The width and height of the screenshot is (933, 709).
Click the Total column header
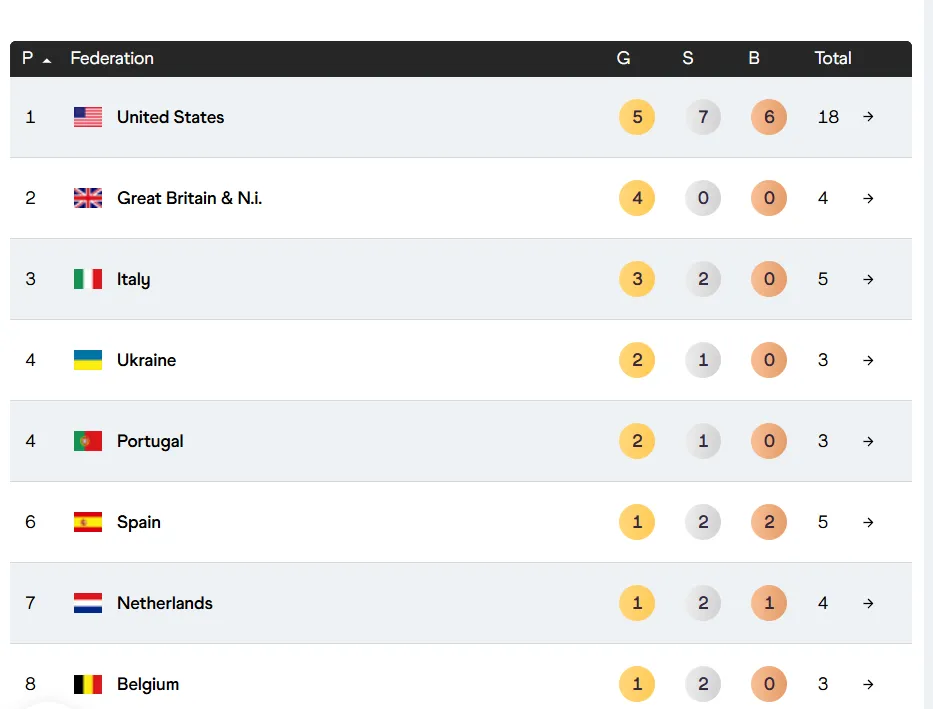tap(832, 59)
